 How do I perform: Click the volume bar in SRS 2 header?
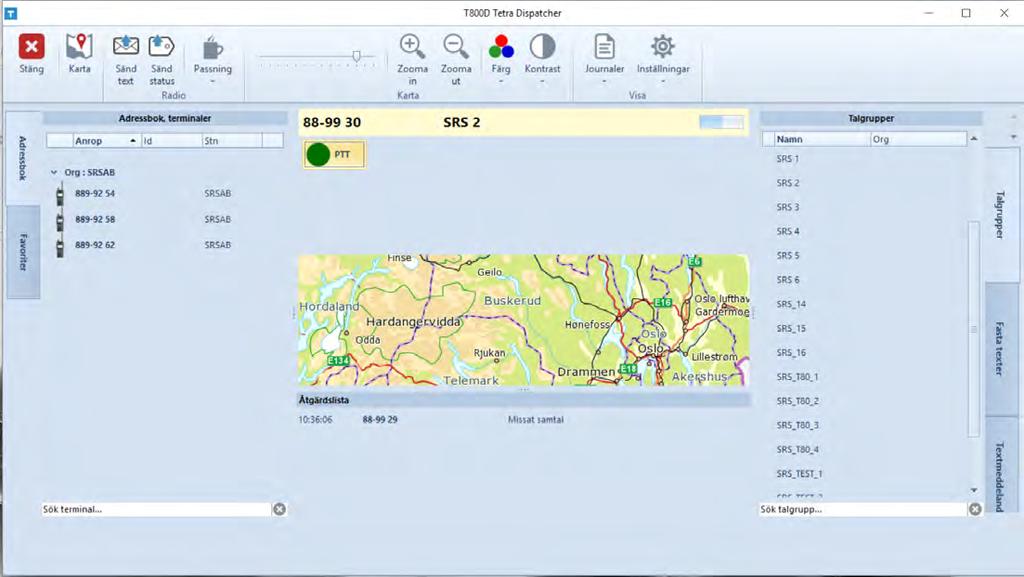(721, 122)
